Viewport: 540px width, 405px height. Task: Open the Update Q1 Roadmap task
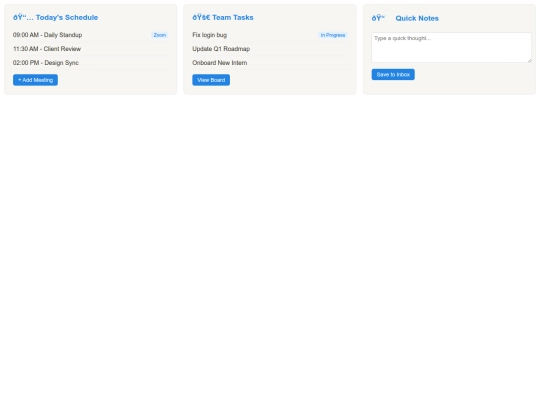(270, 49)
